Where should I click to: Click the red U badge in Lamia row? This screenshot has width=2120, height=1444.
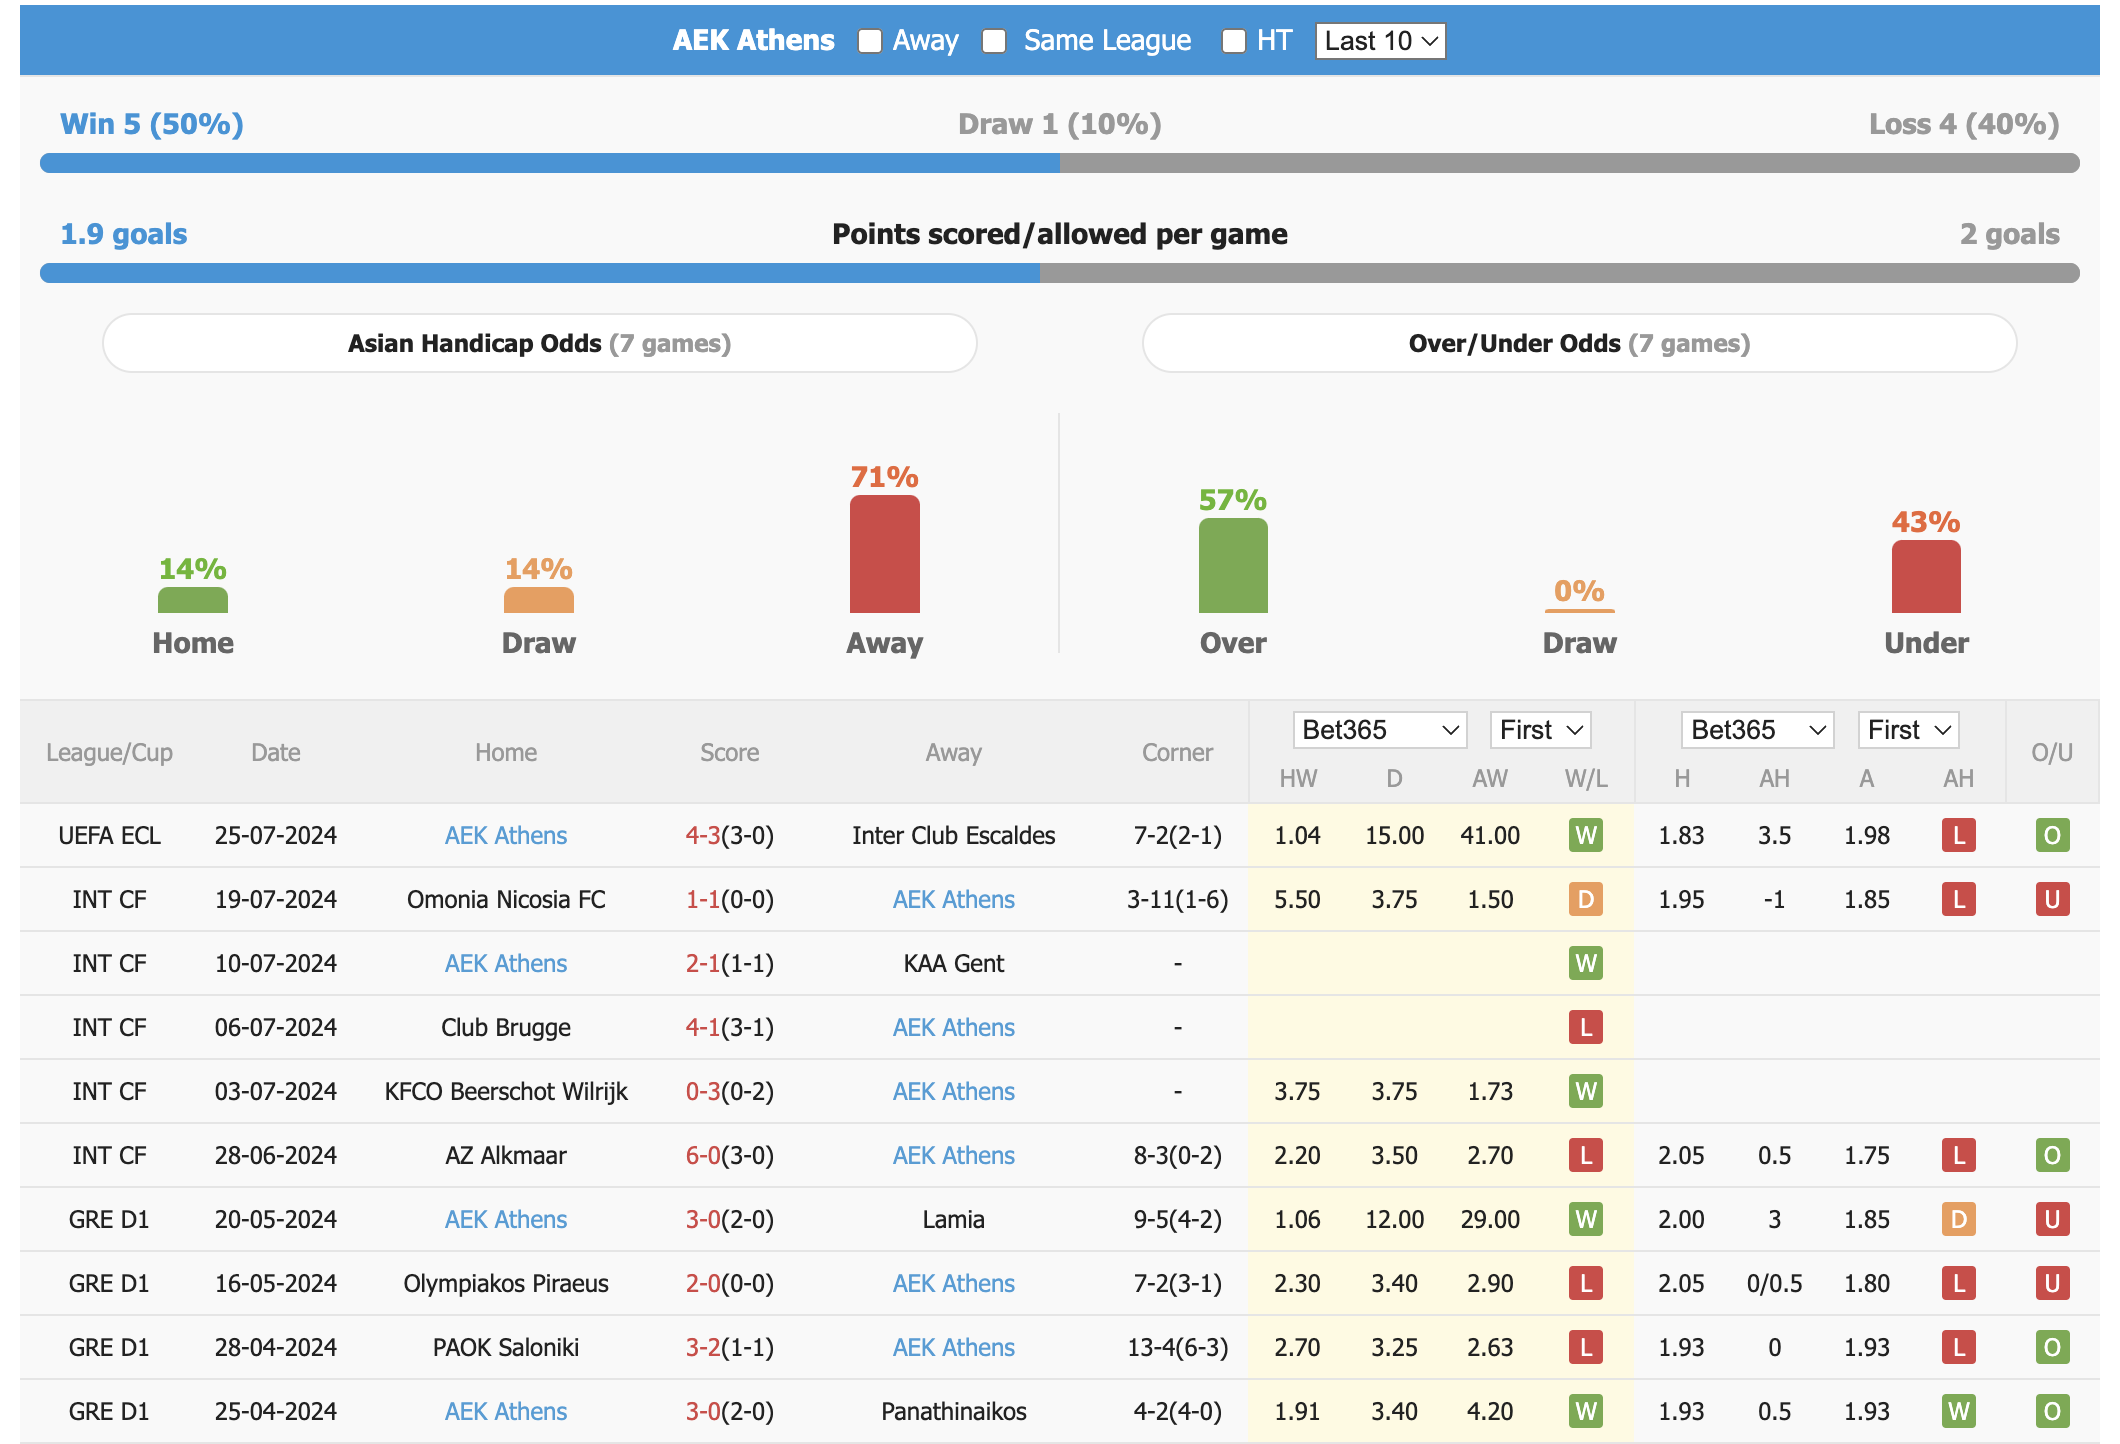click(2052, 1219)
